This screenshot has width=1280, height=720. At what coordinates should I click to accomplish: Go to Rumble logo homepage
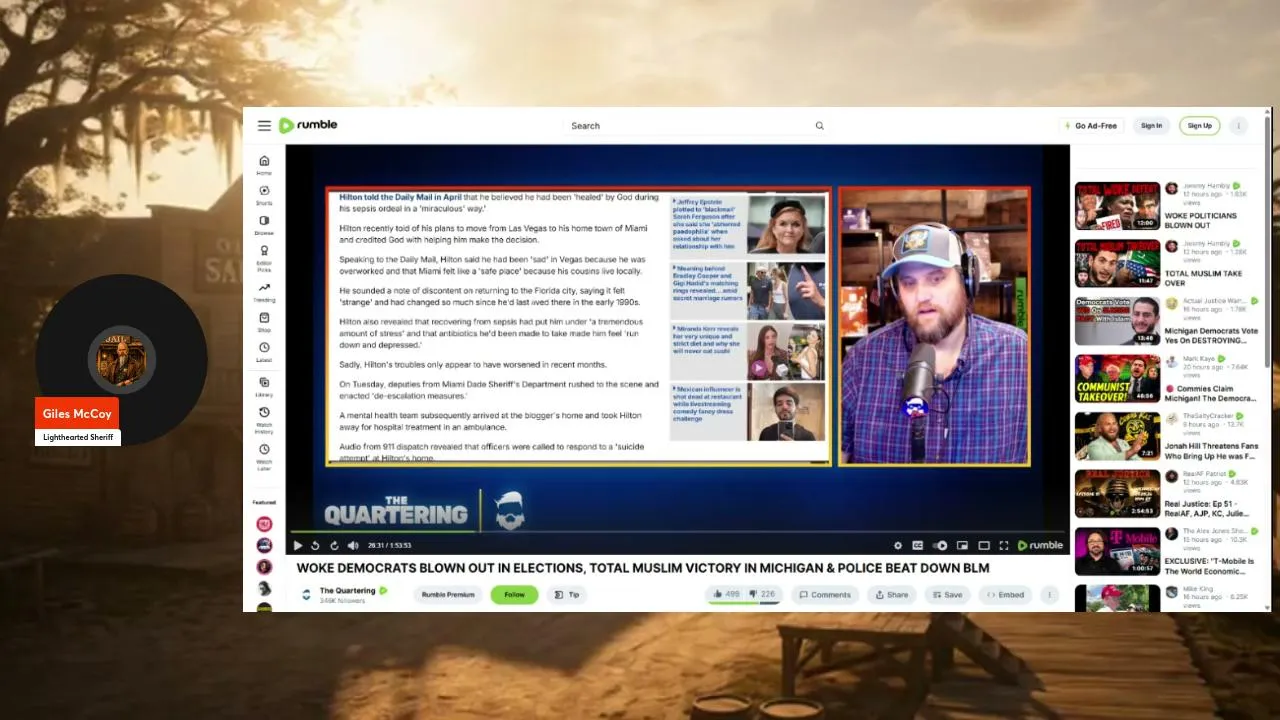click(308, 125)
